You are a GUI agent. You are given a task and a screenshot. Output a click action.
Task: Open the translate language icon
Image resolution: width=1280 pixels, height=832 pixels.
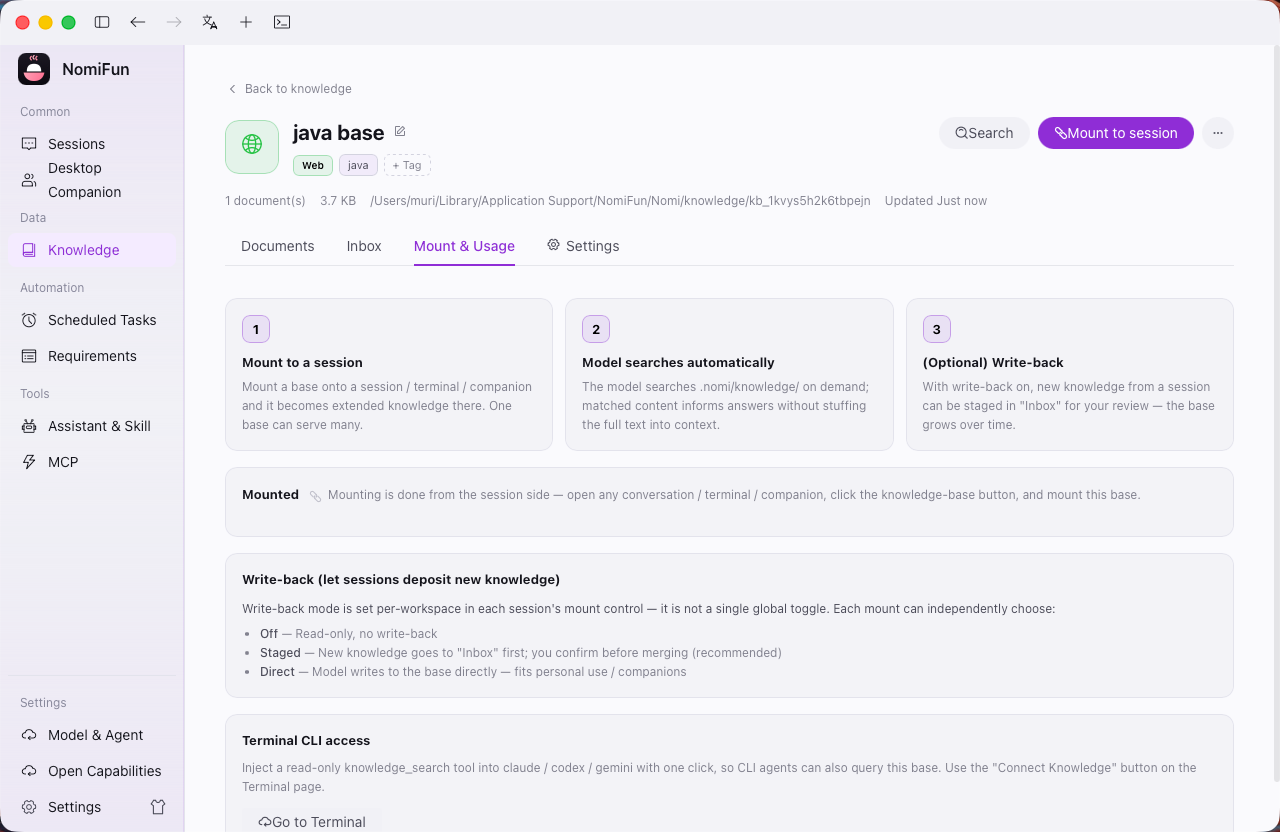pyautogui.click(x=210, y=22)
